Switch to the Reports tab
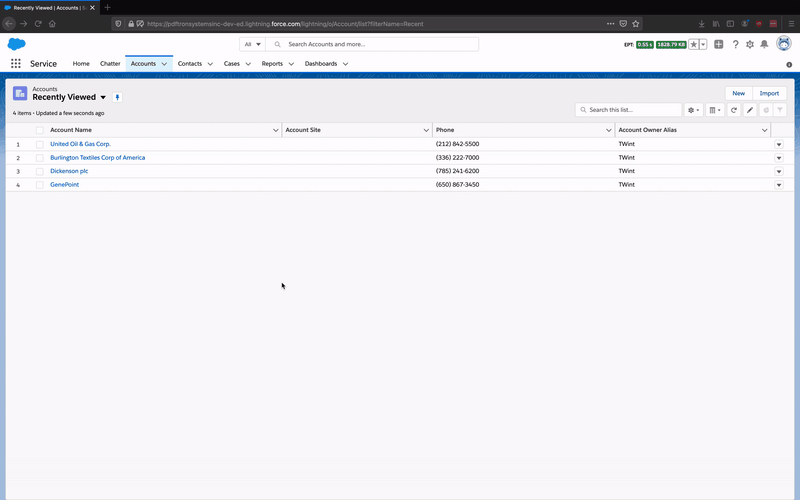 coord(272,64)
